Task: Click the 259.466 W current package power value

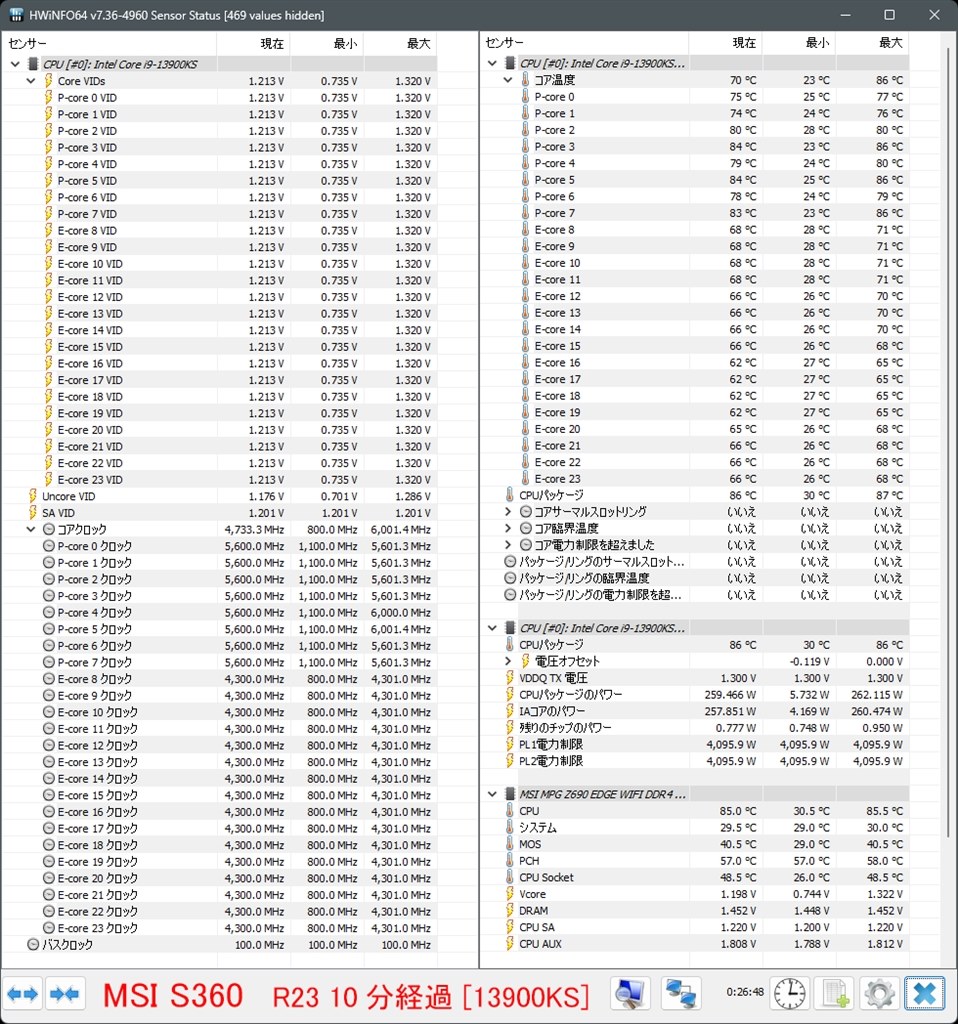Action: coord(730,694)
